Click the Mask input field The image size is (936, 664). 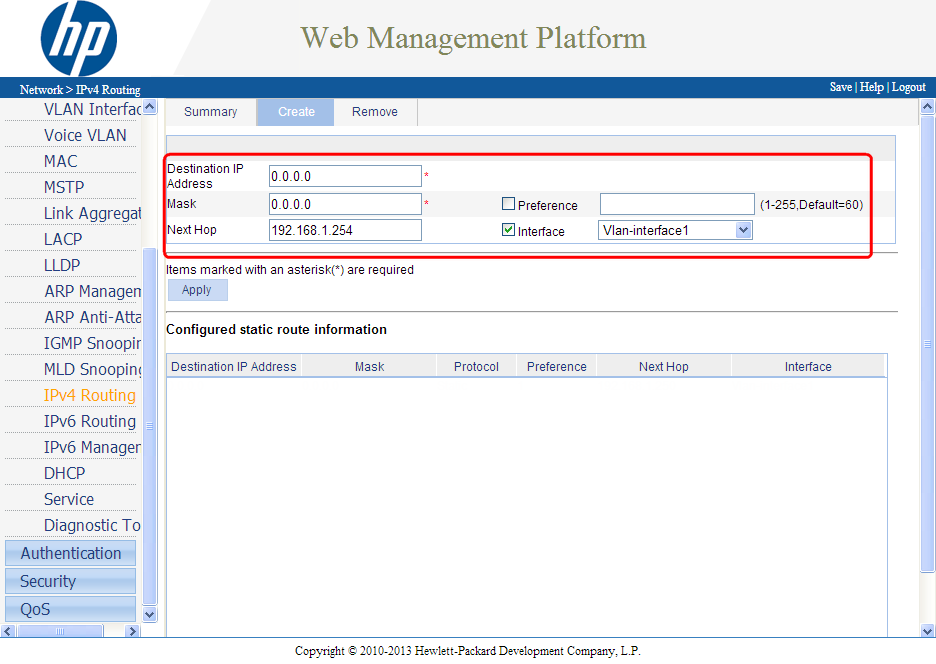tap(345, 204)
